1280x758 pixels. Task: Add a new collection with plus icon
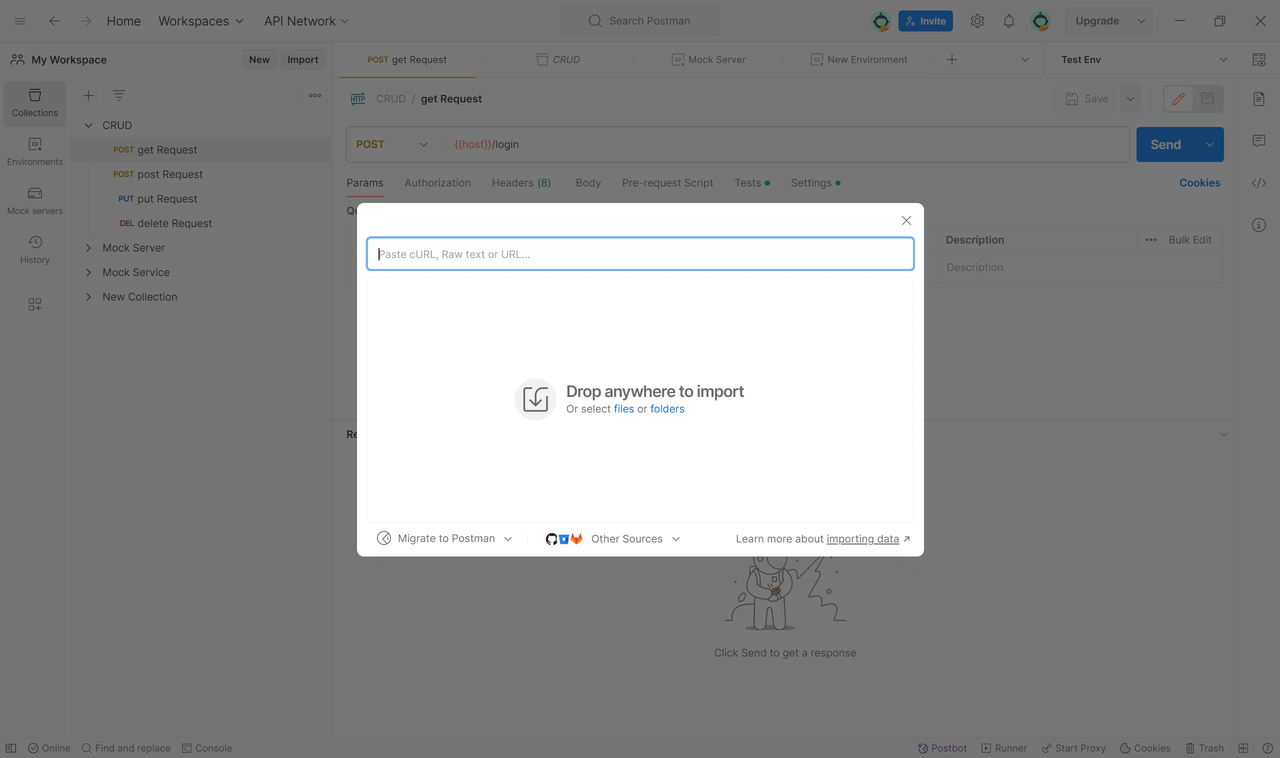pos(88,95)
